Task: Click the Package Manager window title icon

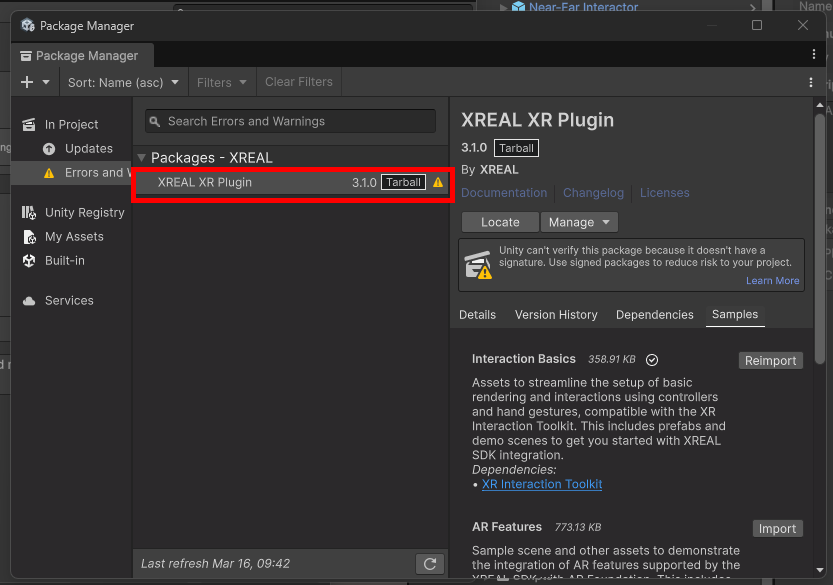Action: [x=27, y=26]
